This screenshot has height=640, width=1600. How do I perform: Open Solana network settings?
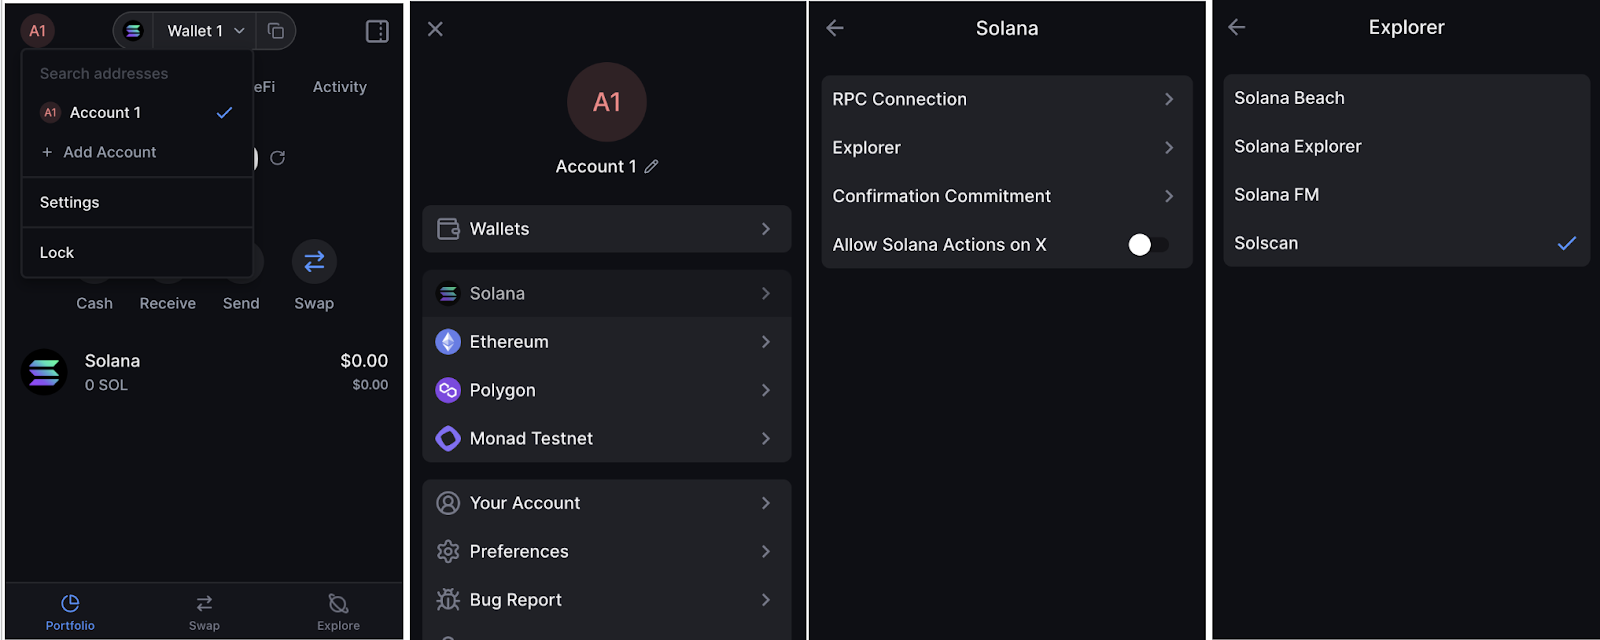[x=607, y=293]
